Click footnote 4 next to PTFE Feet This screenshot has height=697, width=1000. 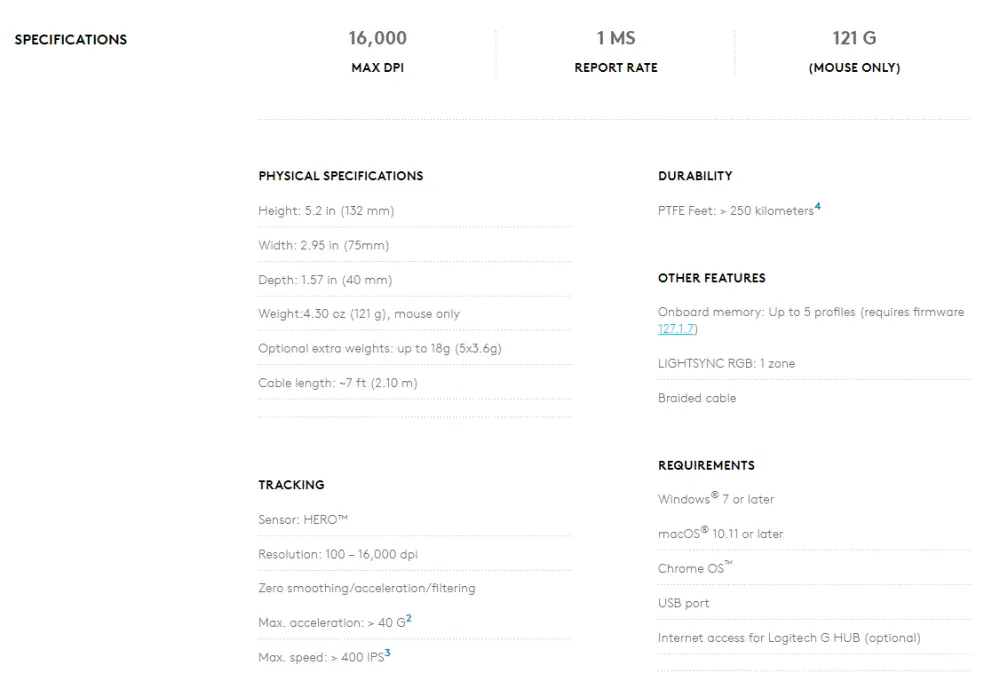(x=818, y=206)
